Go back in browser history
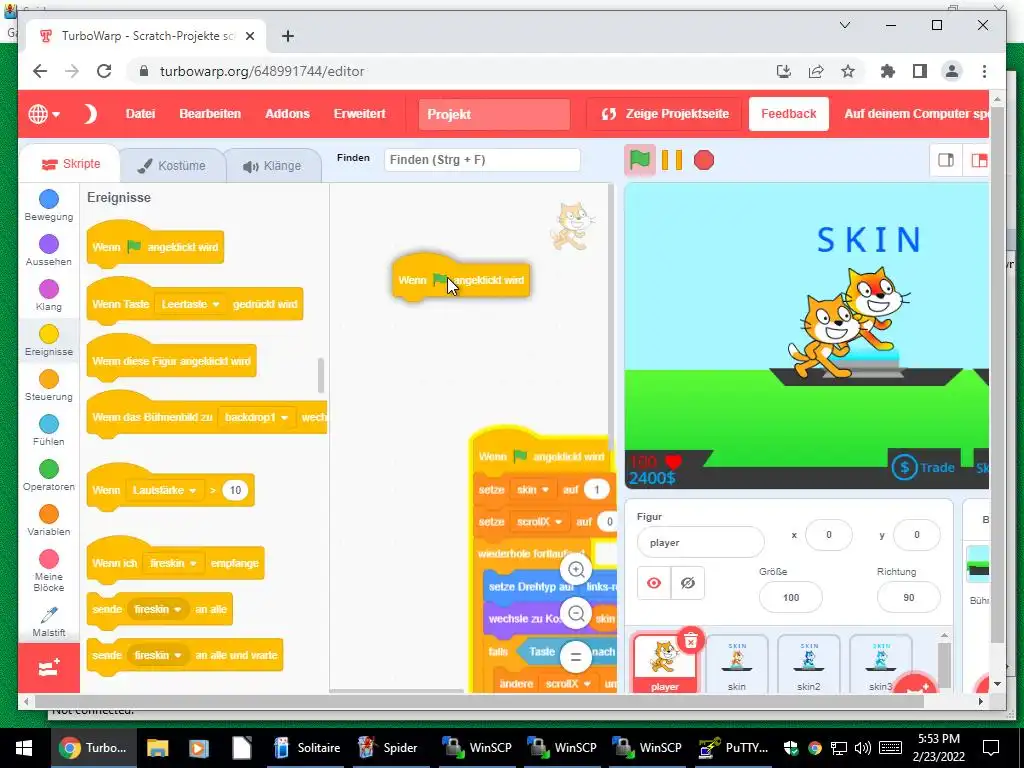This screenshot has width=1024, height=768. click(x=40, y=71)
